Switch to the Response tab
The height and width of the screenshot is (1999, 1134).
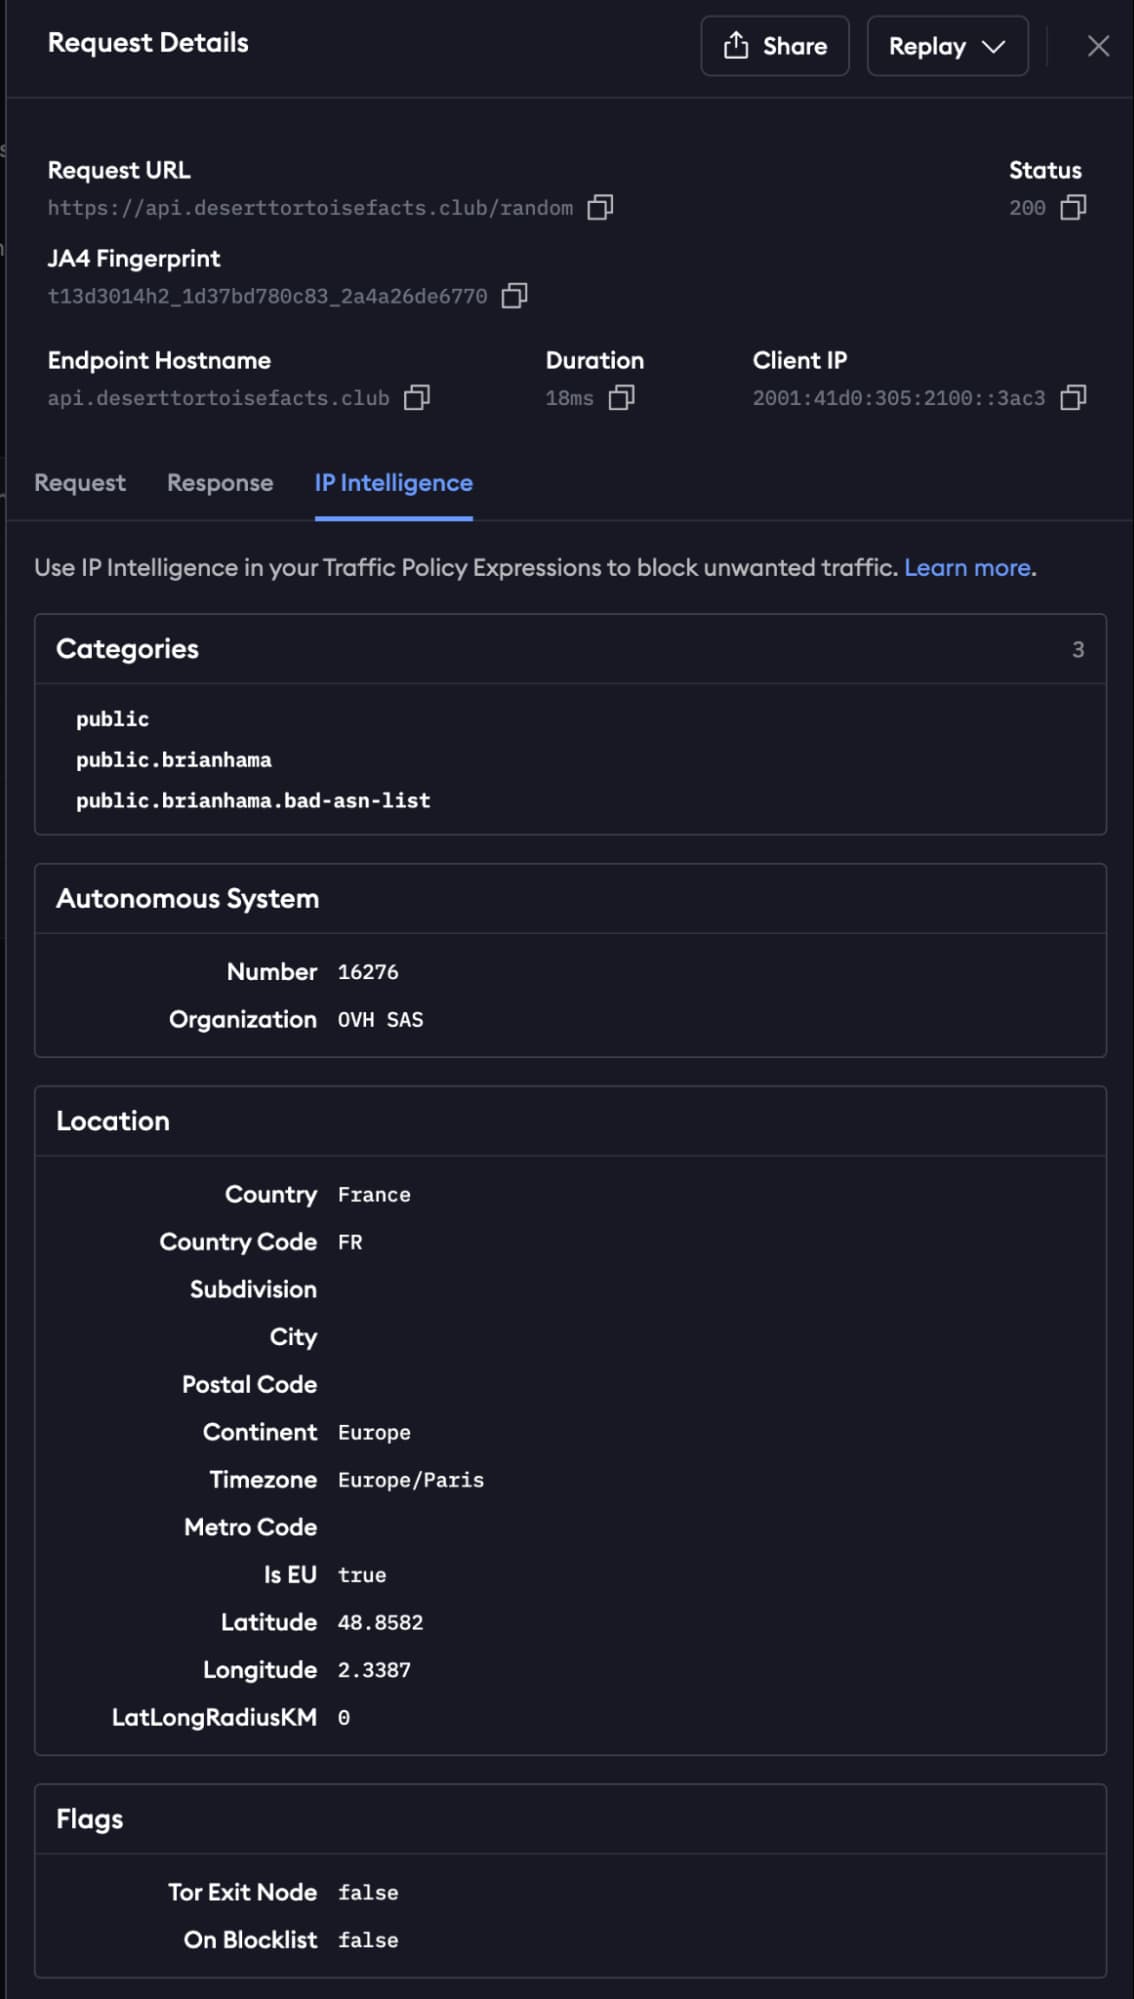pyautogui.click(x=220, y=483)
